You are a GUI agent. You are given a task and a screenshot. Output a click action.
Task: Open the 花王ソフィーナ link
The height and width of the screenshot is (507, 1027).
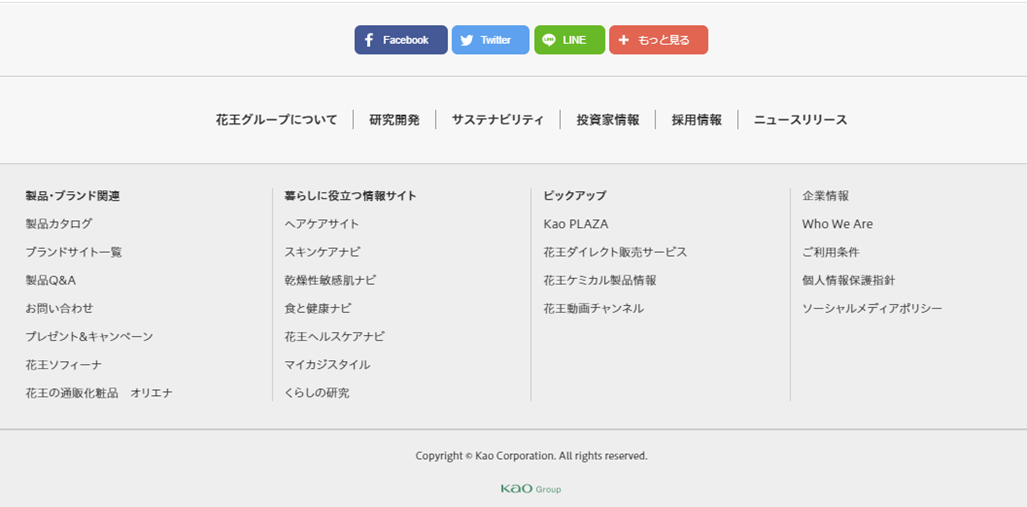coord(64,365)
